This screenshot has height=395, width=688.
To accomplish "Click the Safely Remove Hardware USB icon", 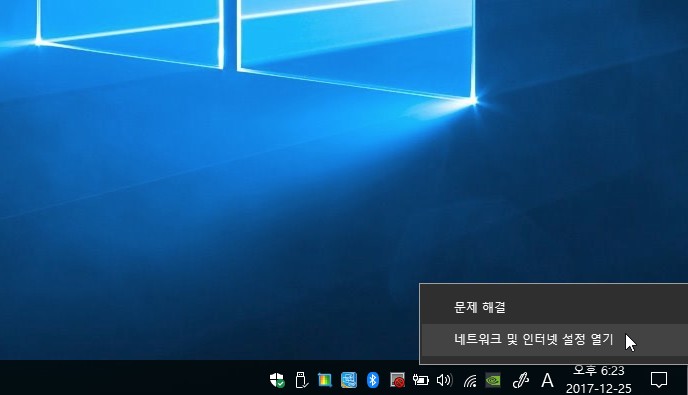I will click(301, 380).
